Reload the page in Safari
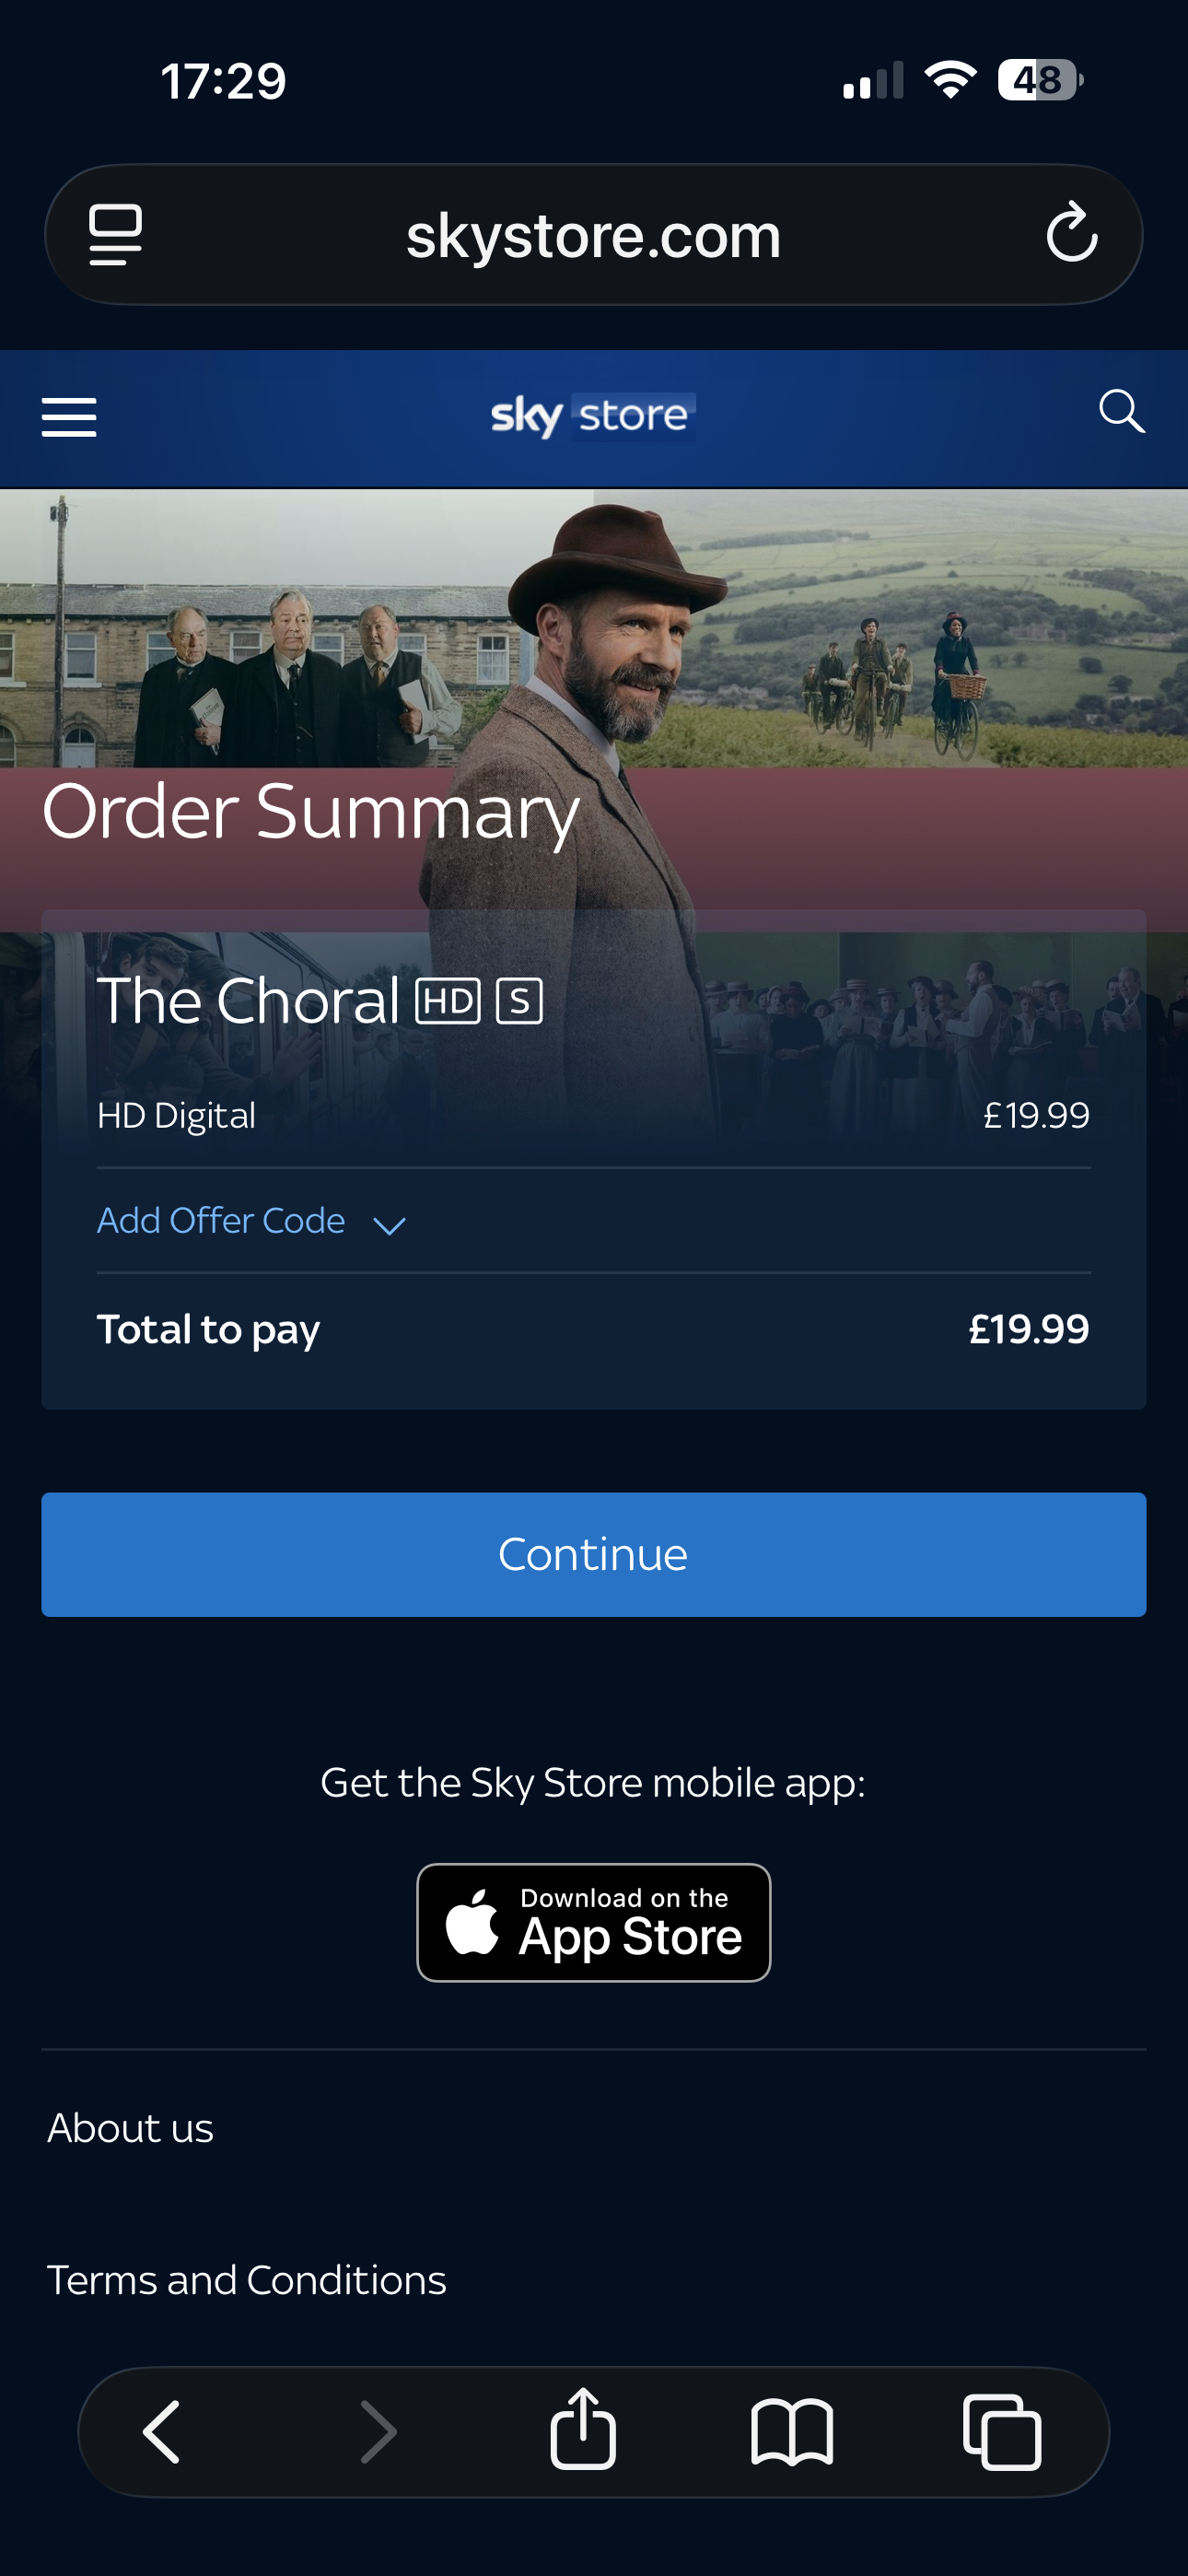Screen dimensions: 1188x2576 (x=1071, y=234)
